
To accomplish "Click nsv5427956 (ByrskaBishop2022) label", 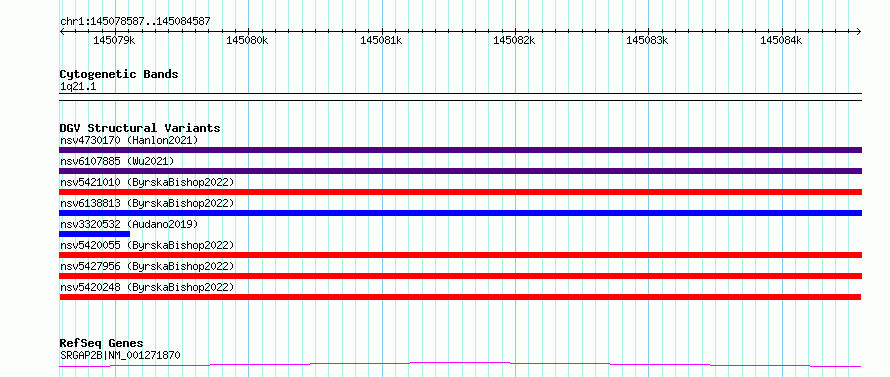I will 147,266.
